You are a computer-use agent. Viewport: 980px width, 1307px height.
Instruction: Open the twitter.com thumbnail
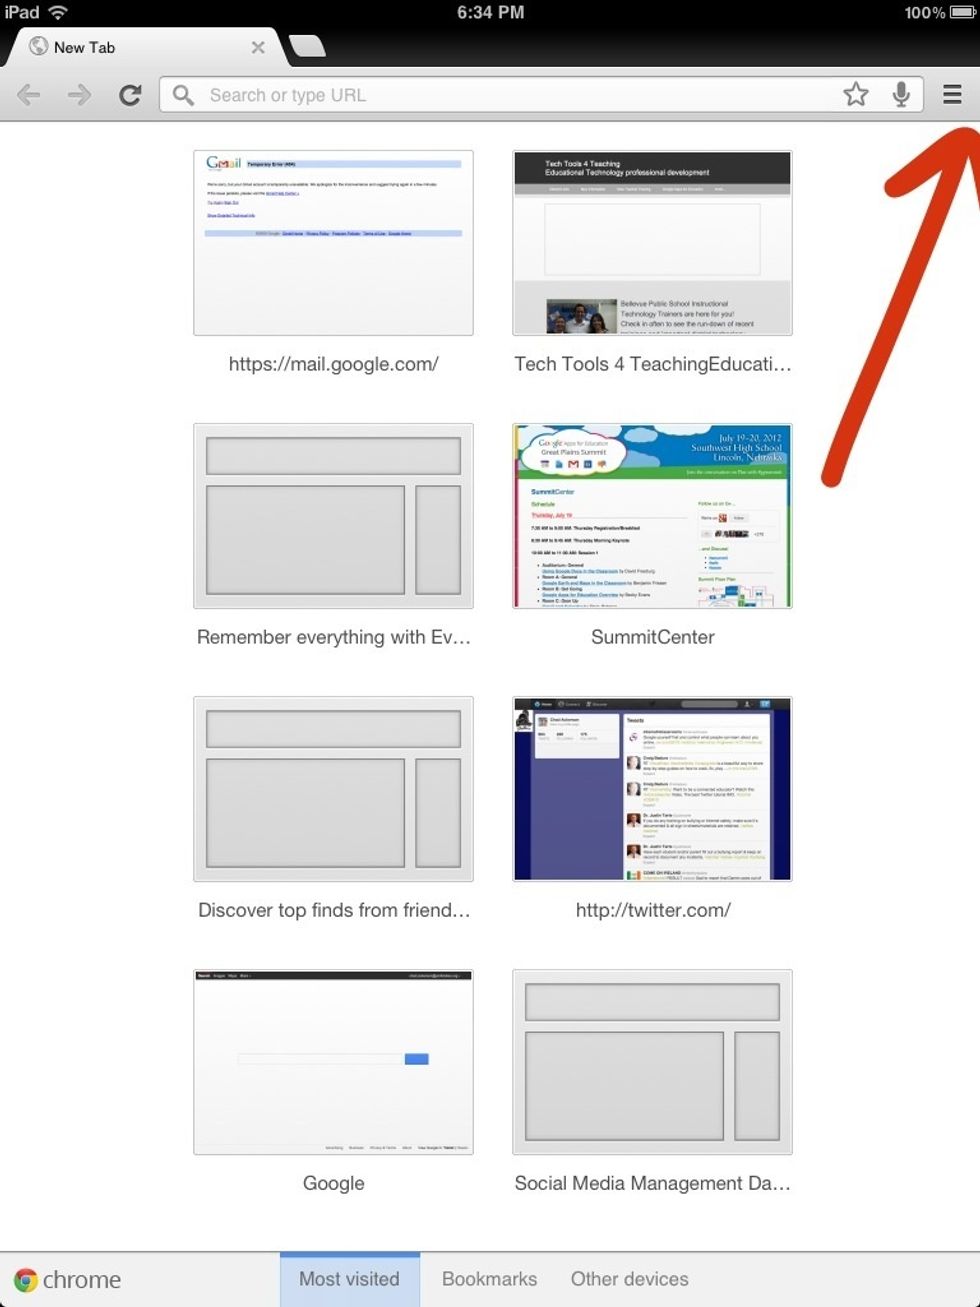click(652, 788)
